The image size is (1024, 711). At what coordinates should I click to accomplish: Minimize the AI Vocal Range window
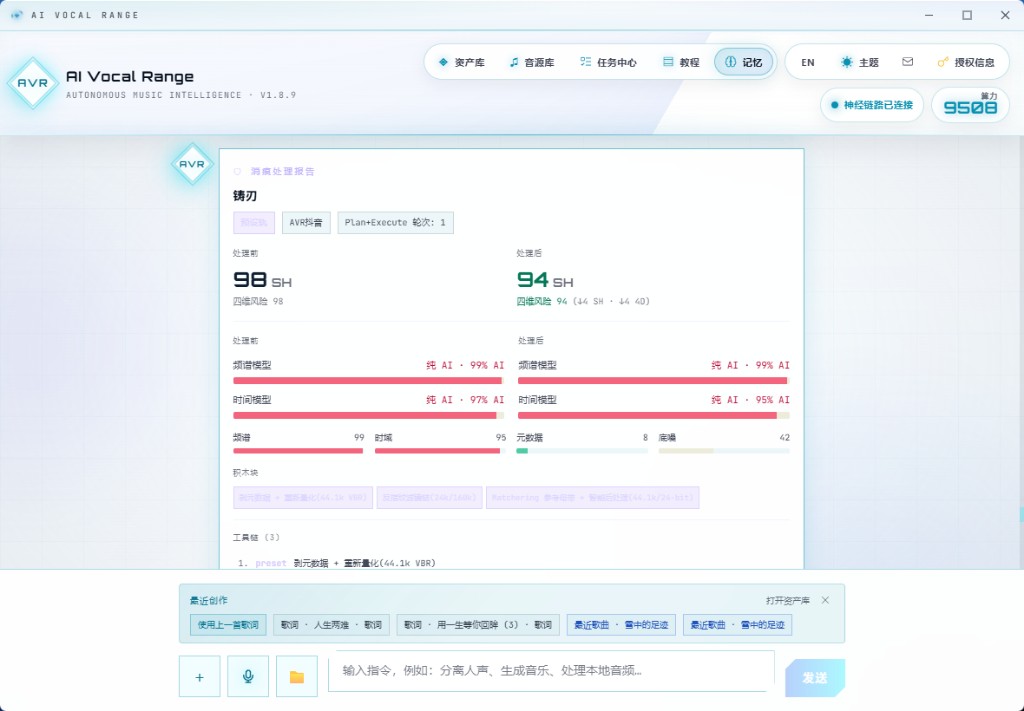click(929, 15)
